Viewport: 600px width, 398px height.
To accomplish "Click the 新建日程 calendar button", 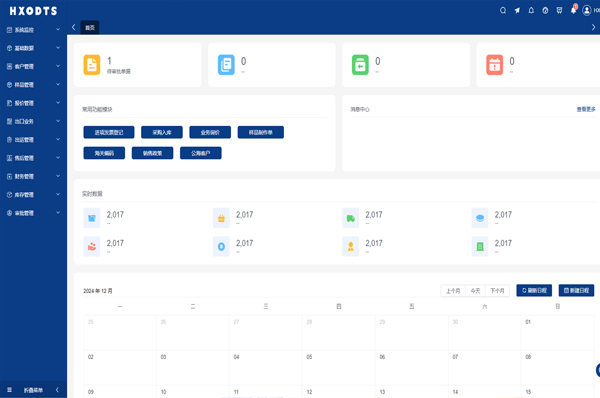I will [x=576, y=290].
